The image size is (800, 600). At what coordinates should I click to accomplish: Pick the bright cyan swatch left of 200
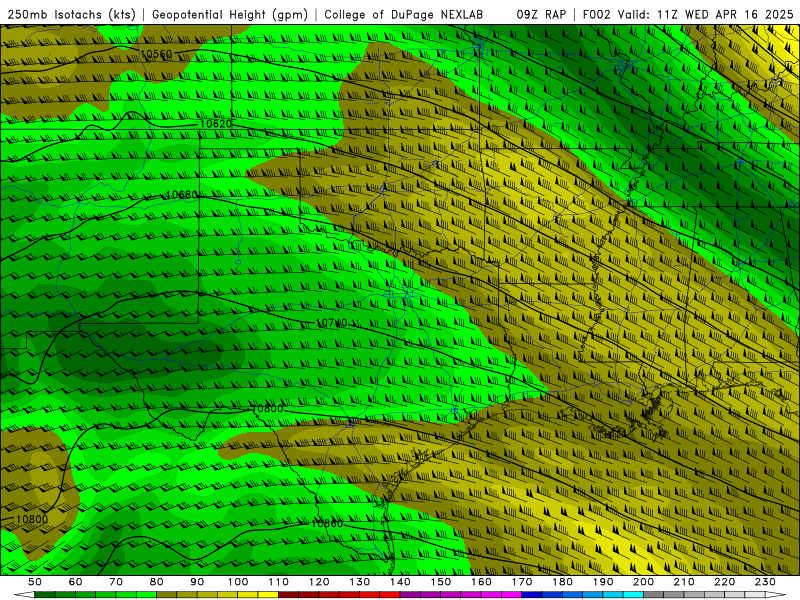[x=633, y=595]
